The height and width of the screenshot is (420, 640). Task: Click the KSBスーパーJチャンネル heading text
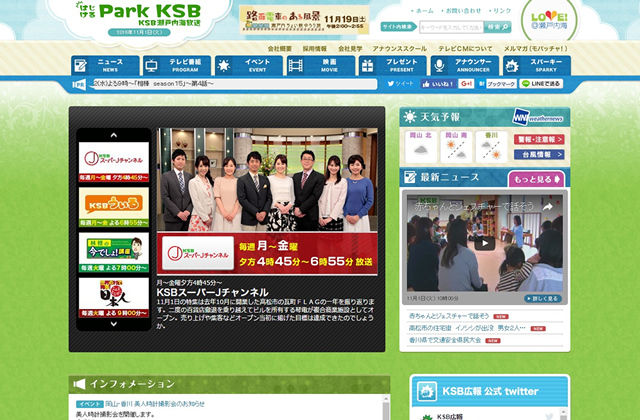(213, 292)
